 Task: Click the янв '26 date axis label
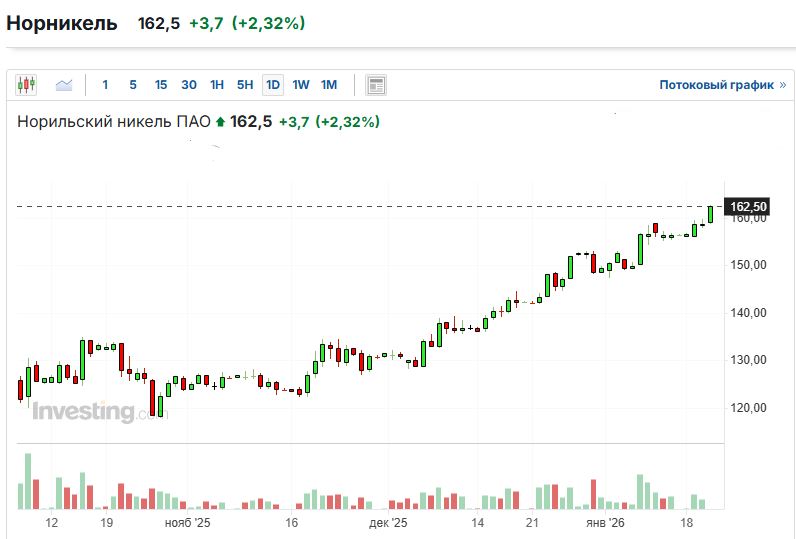point(605,522)
